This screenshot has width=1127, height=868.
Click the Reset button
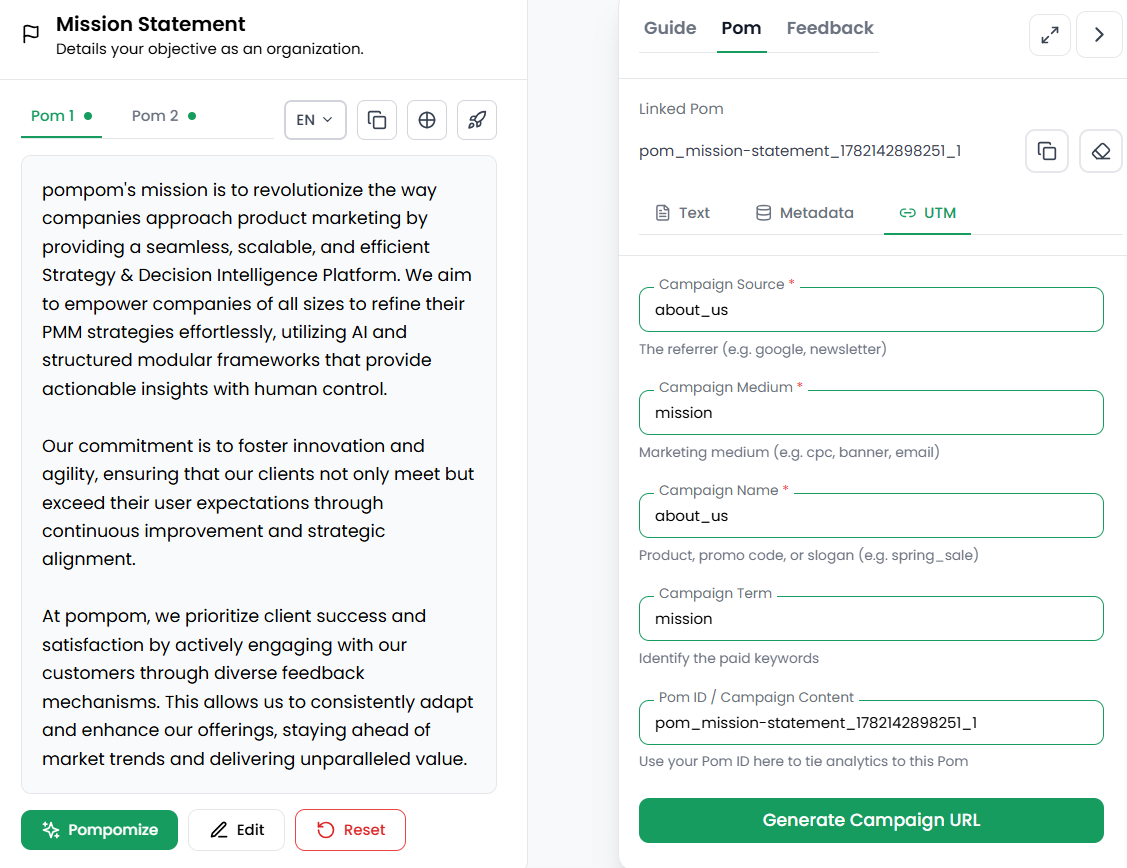click(350, 830)
